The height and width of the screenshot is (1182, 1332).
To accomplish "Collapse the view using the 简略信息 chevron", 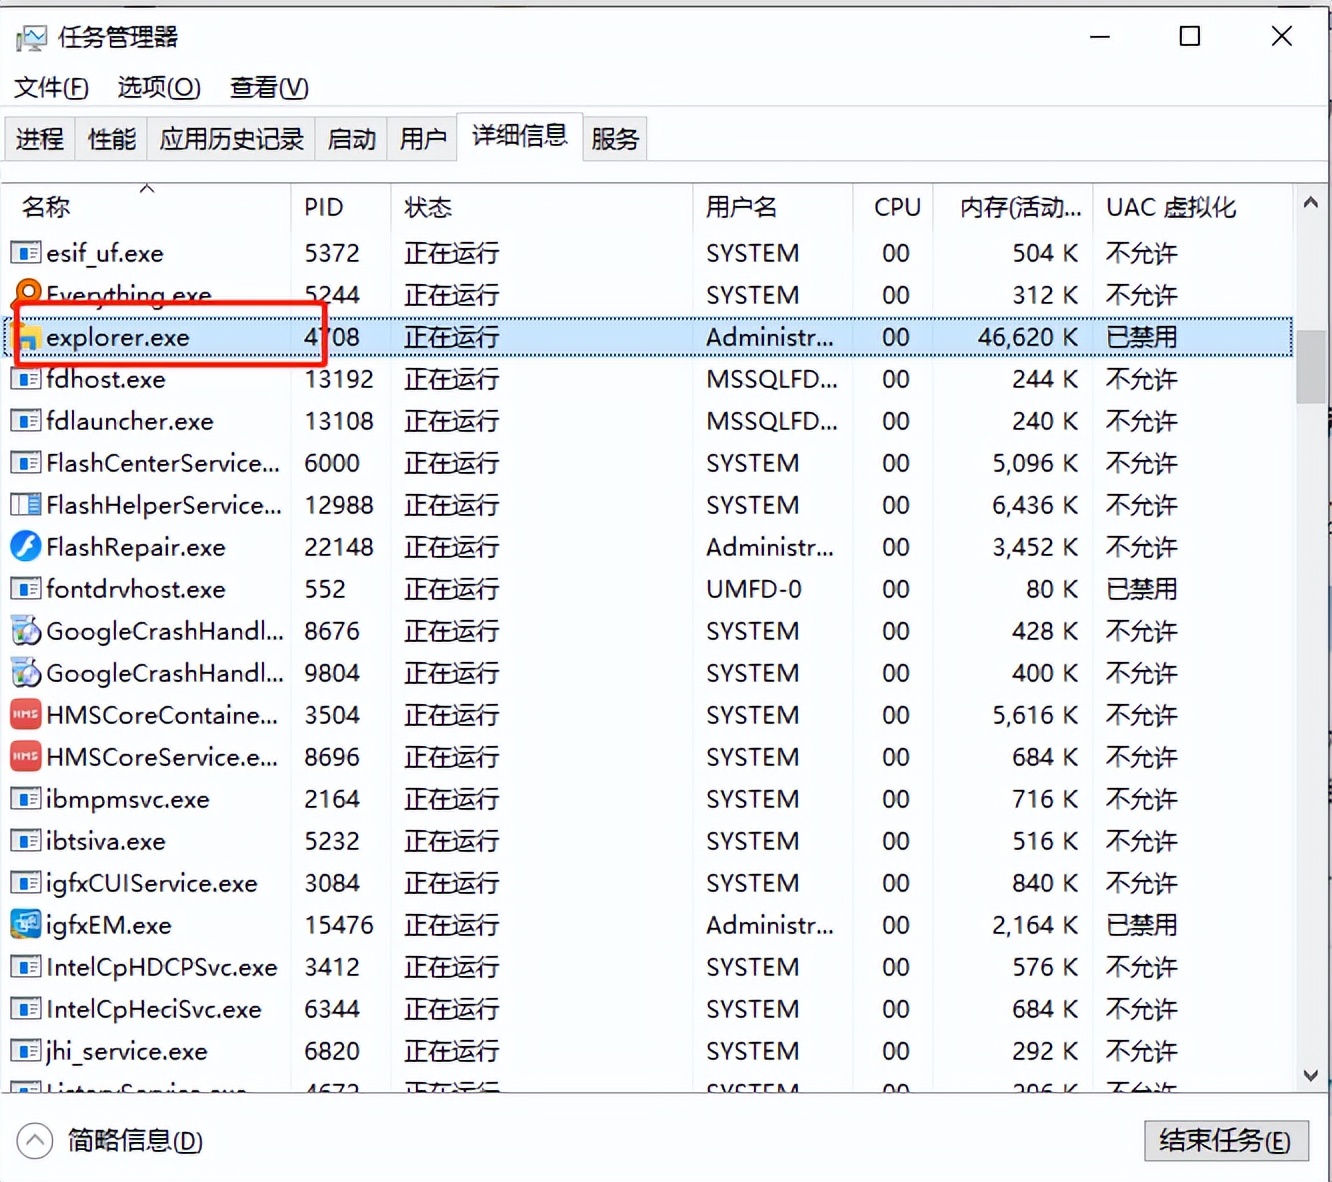I will tap(36, 1140).
